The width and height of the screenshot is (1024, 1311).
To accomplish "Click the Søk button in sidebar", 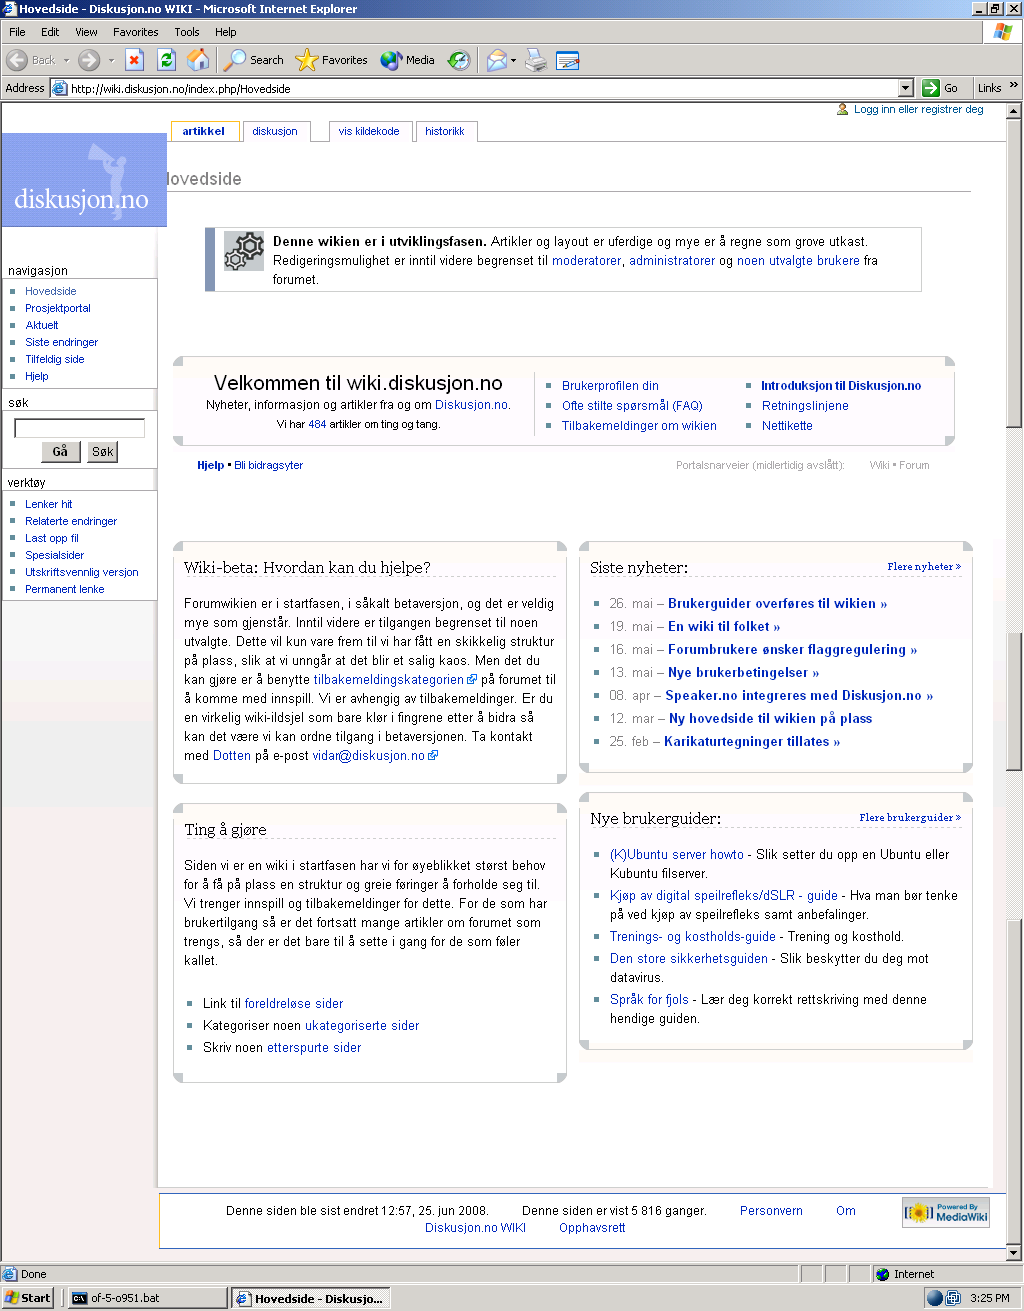I will tap(102, 452).
